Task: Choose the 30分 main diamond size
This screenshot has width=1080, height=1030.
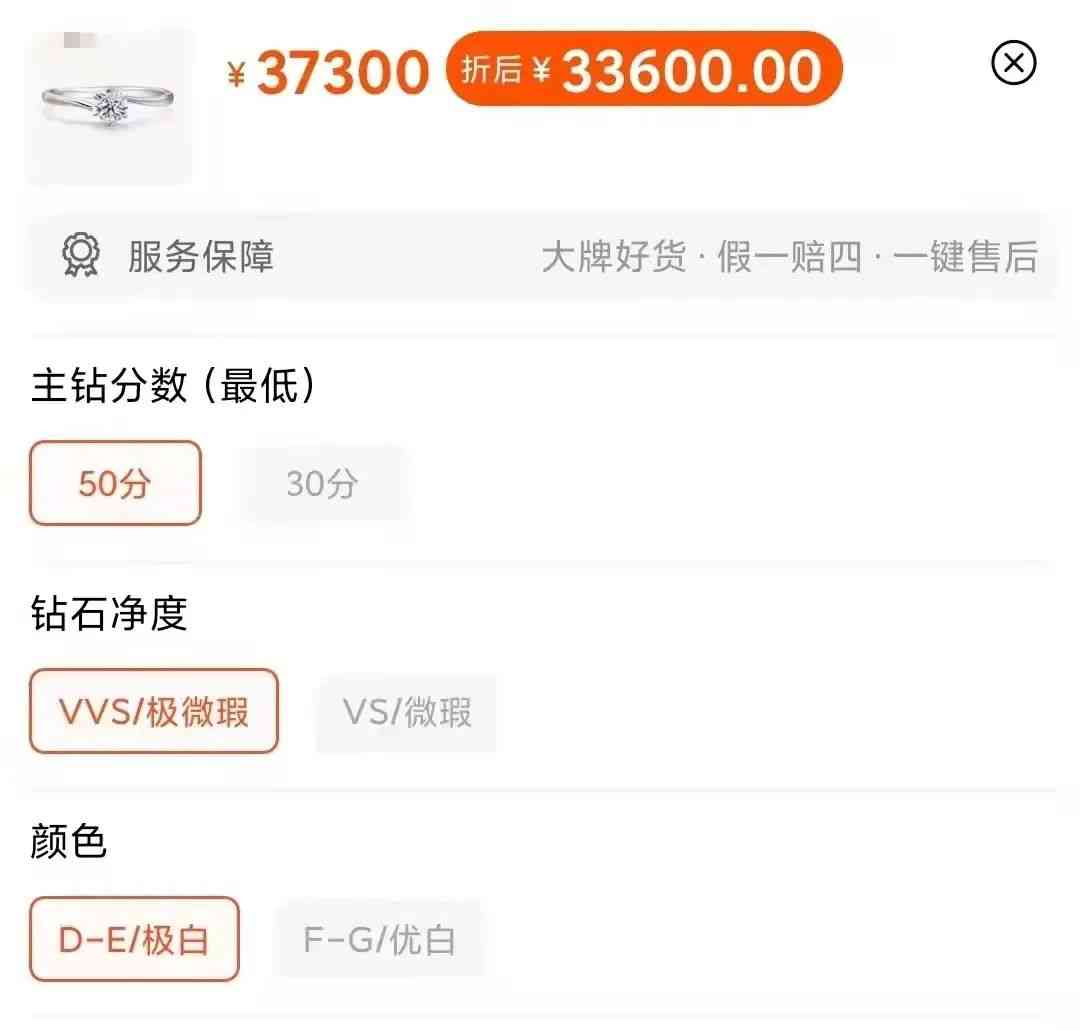Action: click(x=322, y=484)
